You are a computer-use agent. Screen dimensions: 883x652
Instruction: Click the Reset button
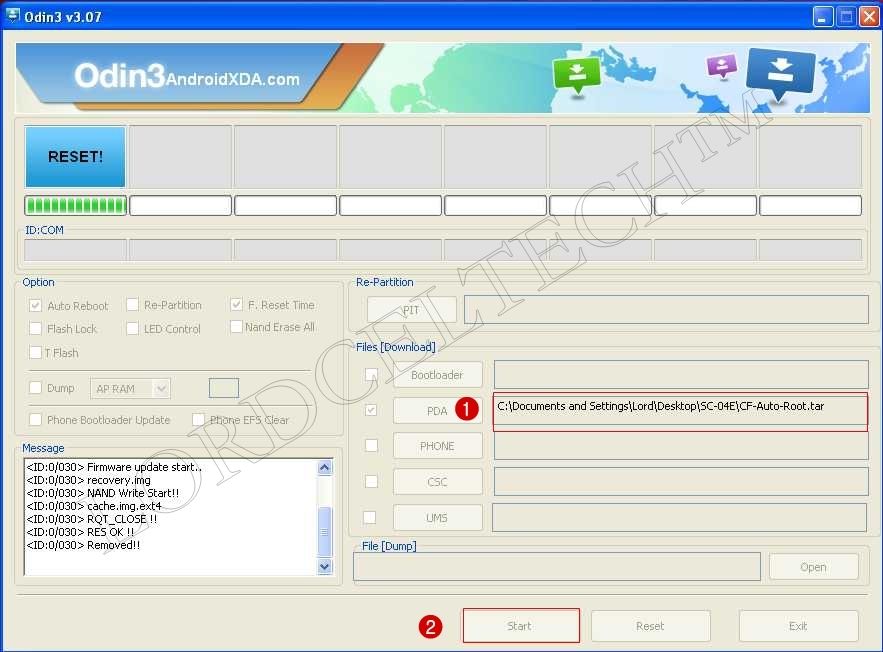[x=650, y=626]
